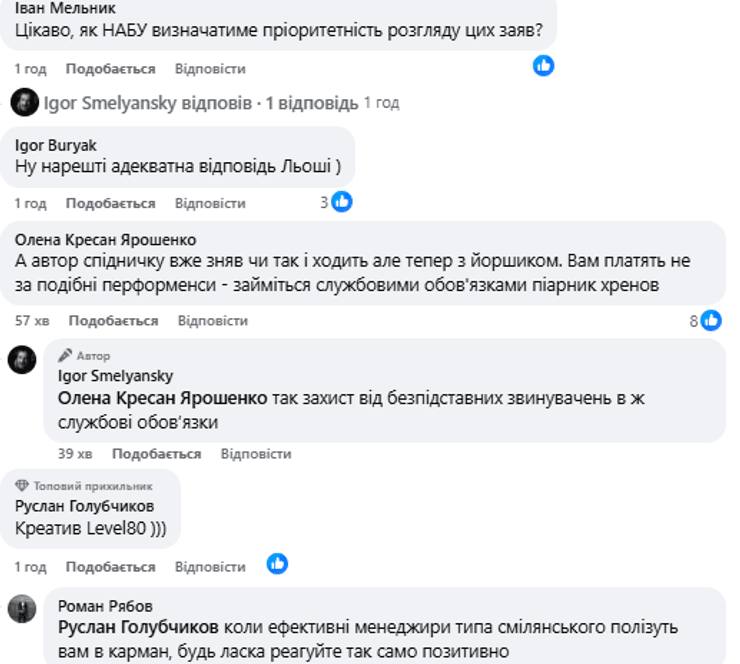Click the Автор pen badge

[66, 355]
